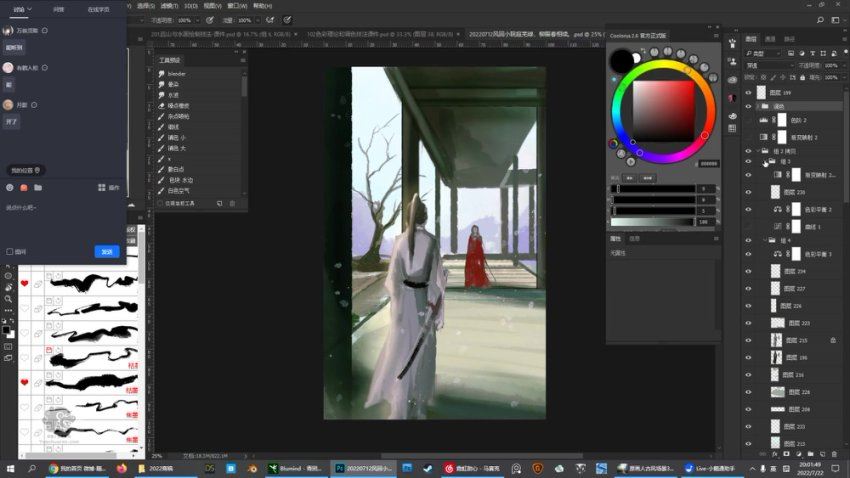Switch to the 20220712 document tab
The width and height of the screenshot is (850, 478).
pyautogui.click(x=535, y=34)
